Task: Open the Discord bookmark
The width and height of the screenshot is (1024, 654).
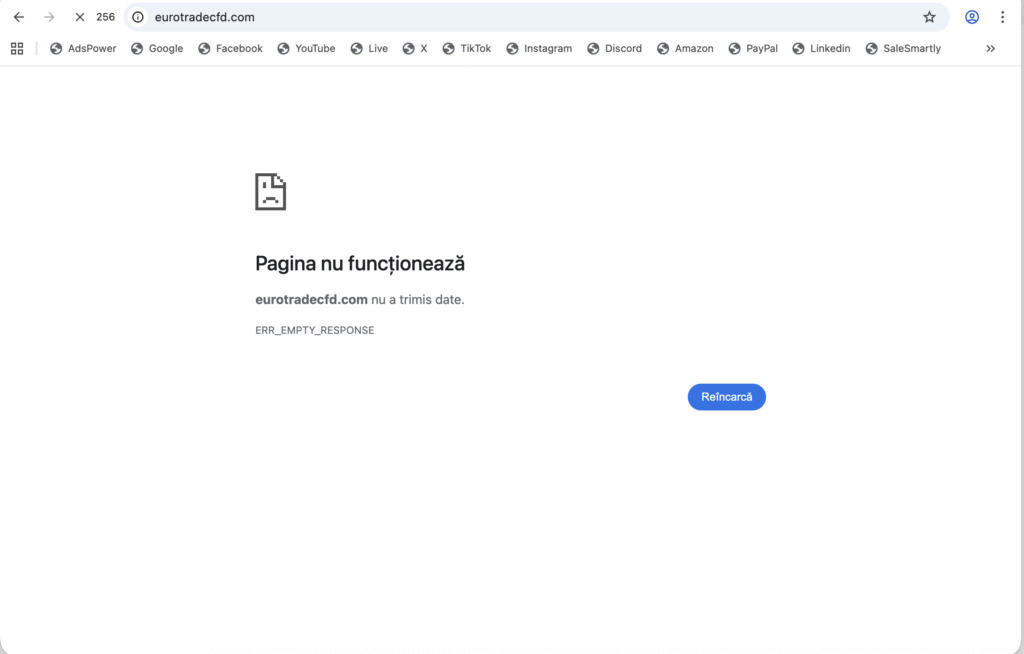Action: [x=614, y=48]
